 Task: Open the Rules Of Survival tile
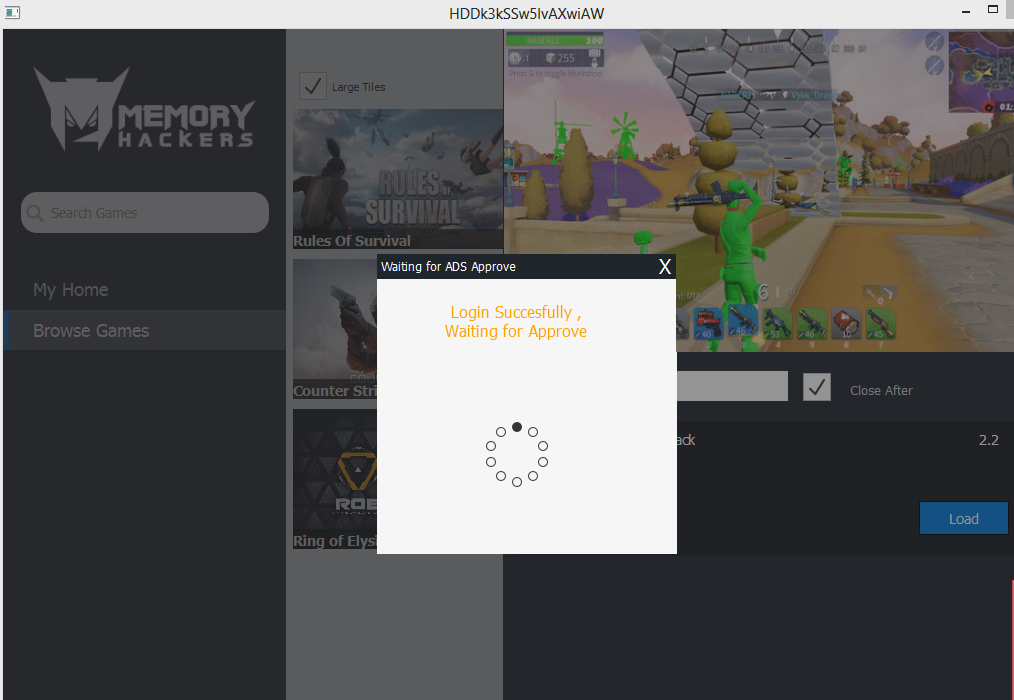click(x=398, y=179)
